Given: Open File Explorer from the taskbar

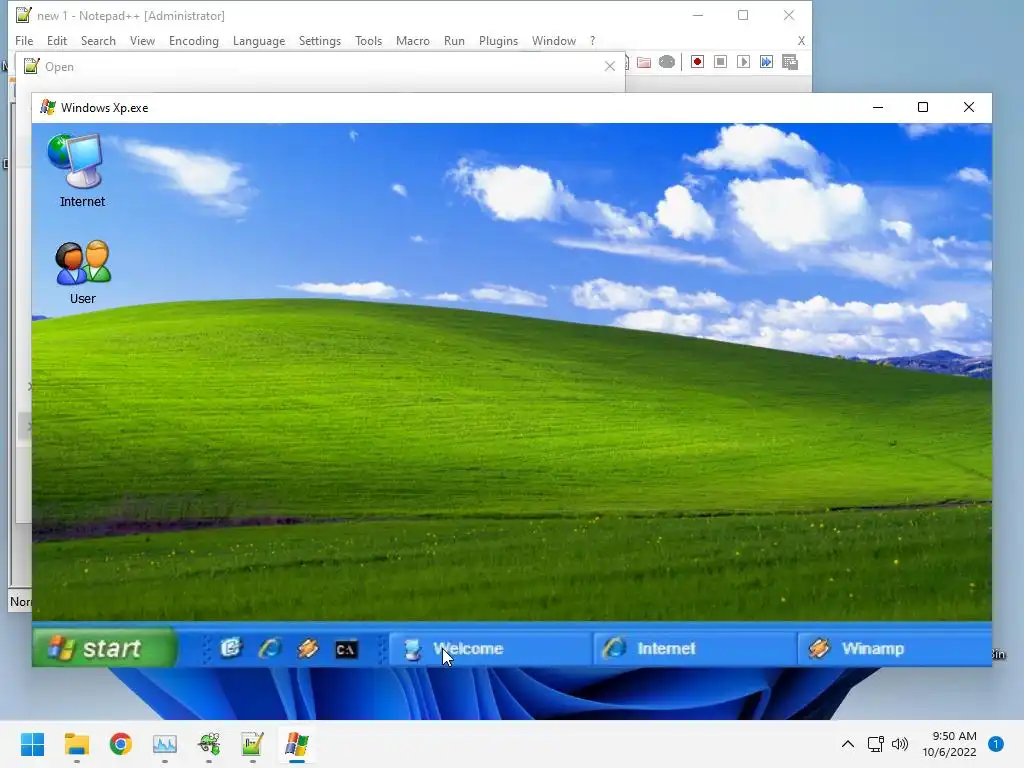Looking at the screenshot, I should point(76,744).
